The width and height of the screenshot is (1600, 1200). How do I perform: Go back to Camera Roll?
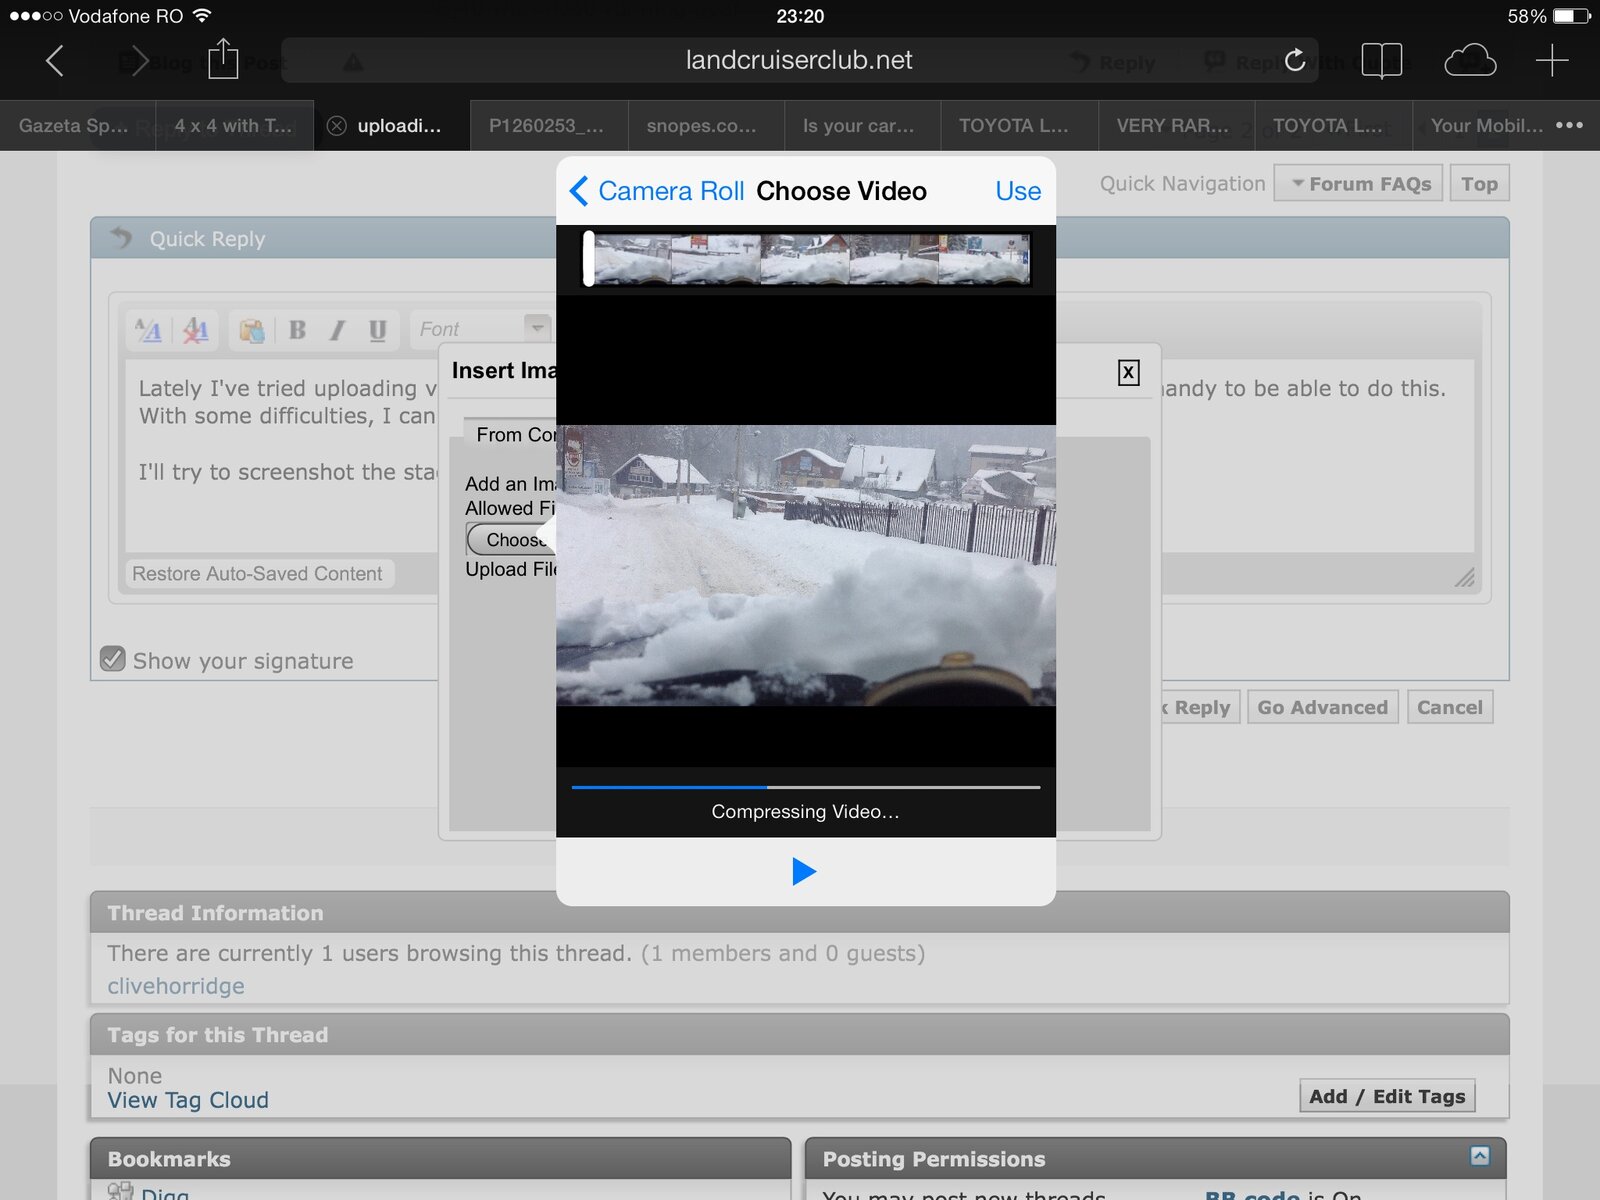coord(657,191)
